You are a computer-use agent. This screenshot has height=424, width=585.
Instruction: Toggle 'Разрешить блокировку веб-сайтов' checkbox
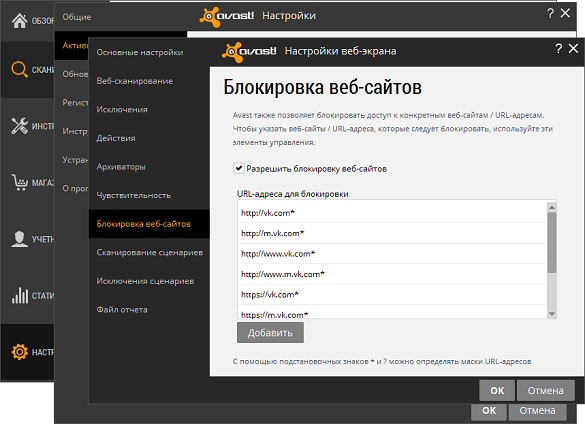click(238, 168)
